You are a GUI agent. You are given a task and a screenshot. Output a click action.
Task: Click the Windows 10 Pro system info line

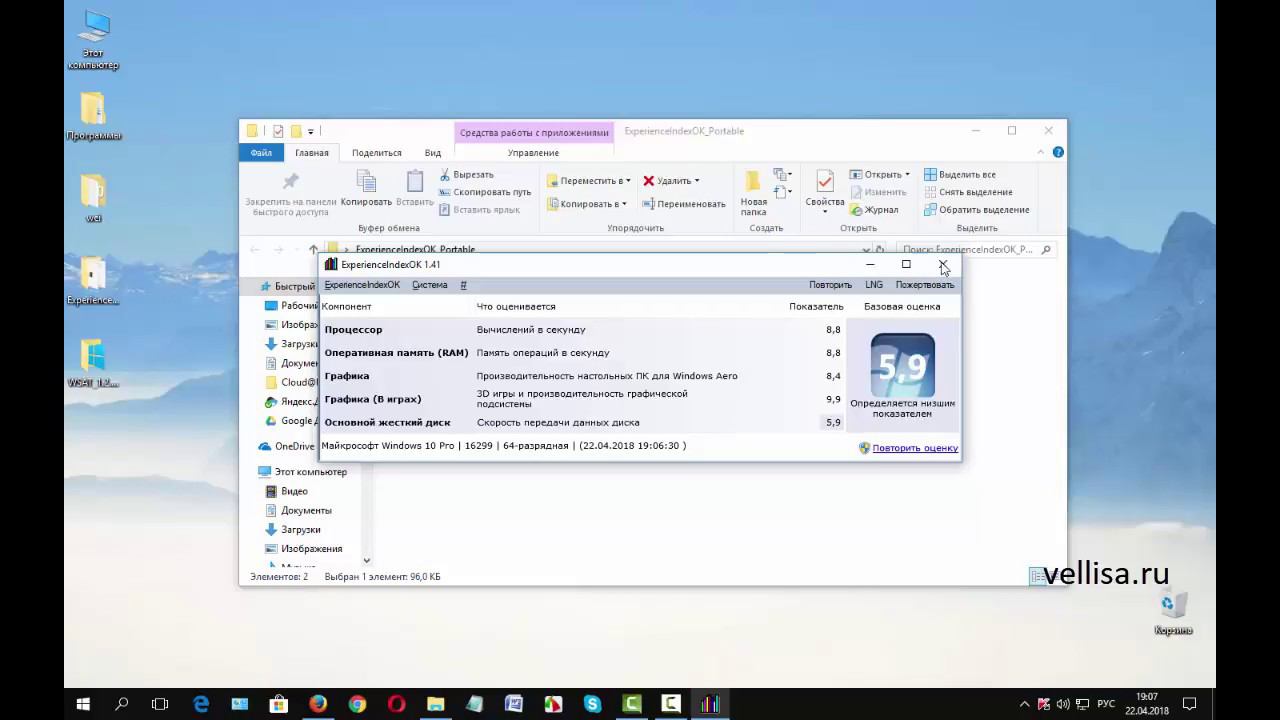pyautogui.click(x=504, y=446)
